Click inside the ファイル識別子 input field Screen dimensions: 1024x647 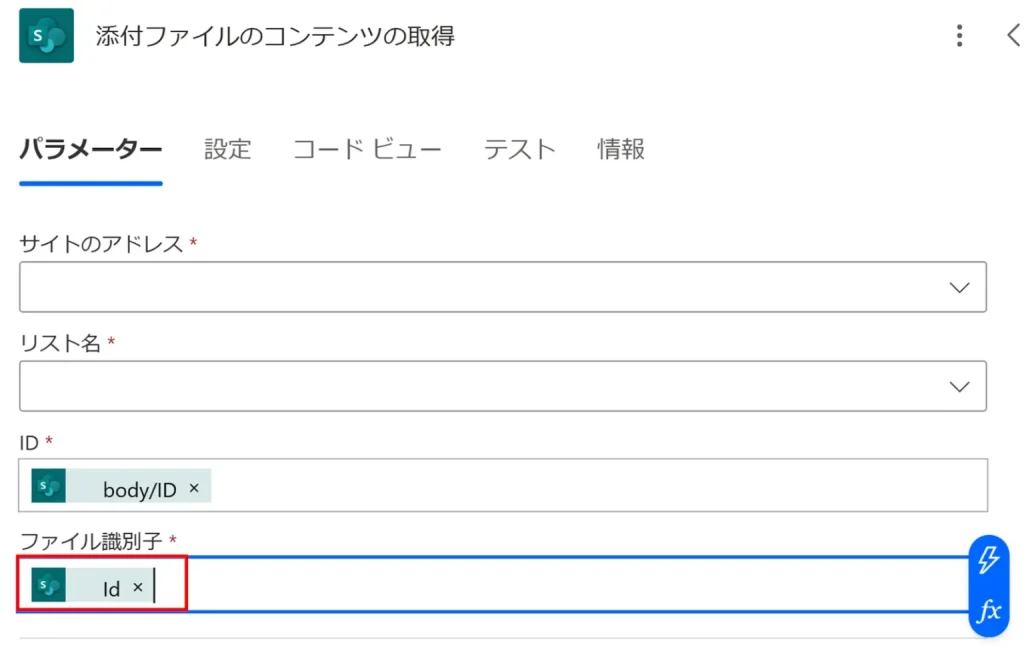[x=560, y=585]
